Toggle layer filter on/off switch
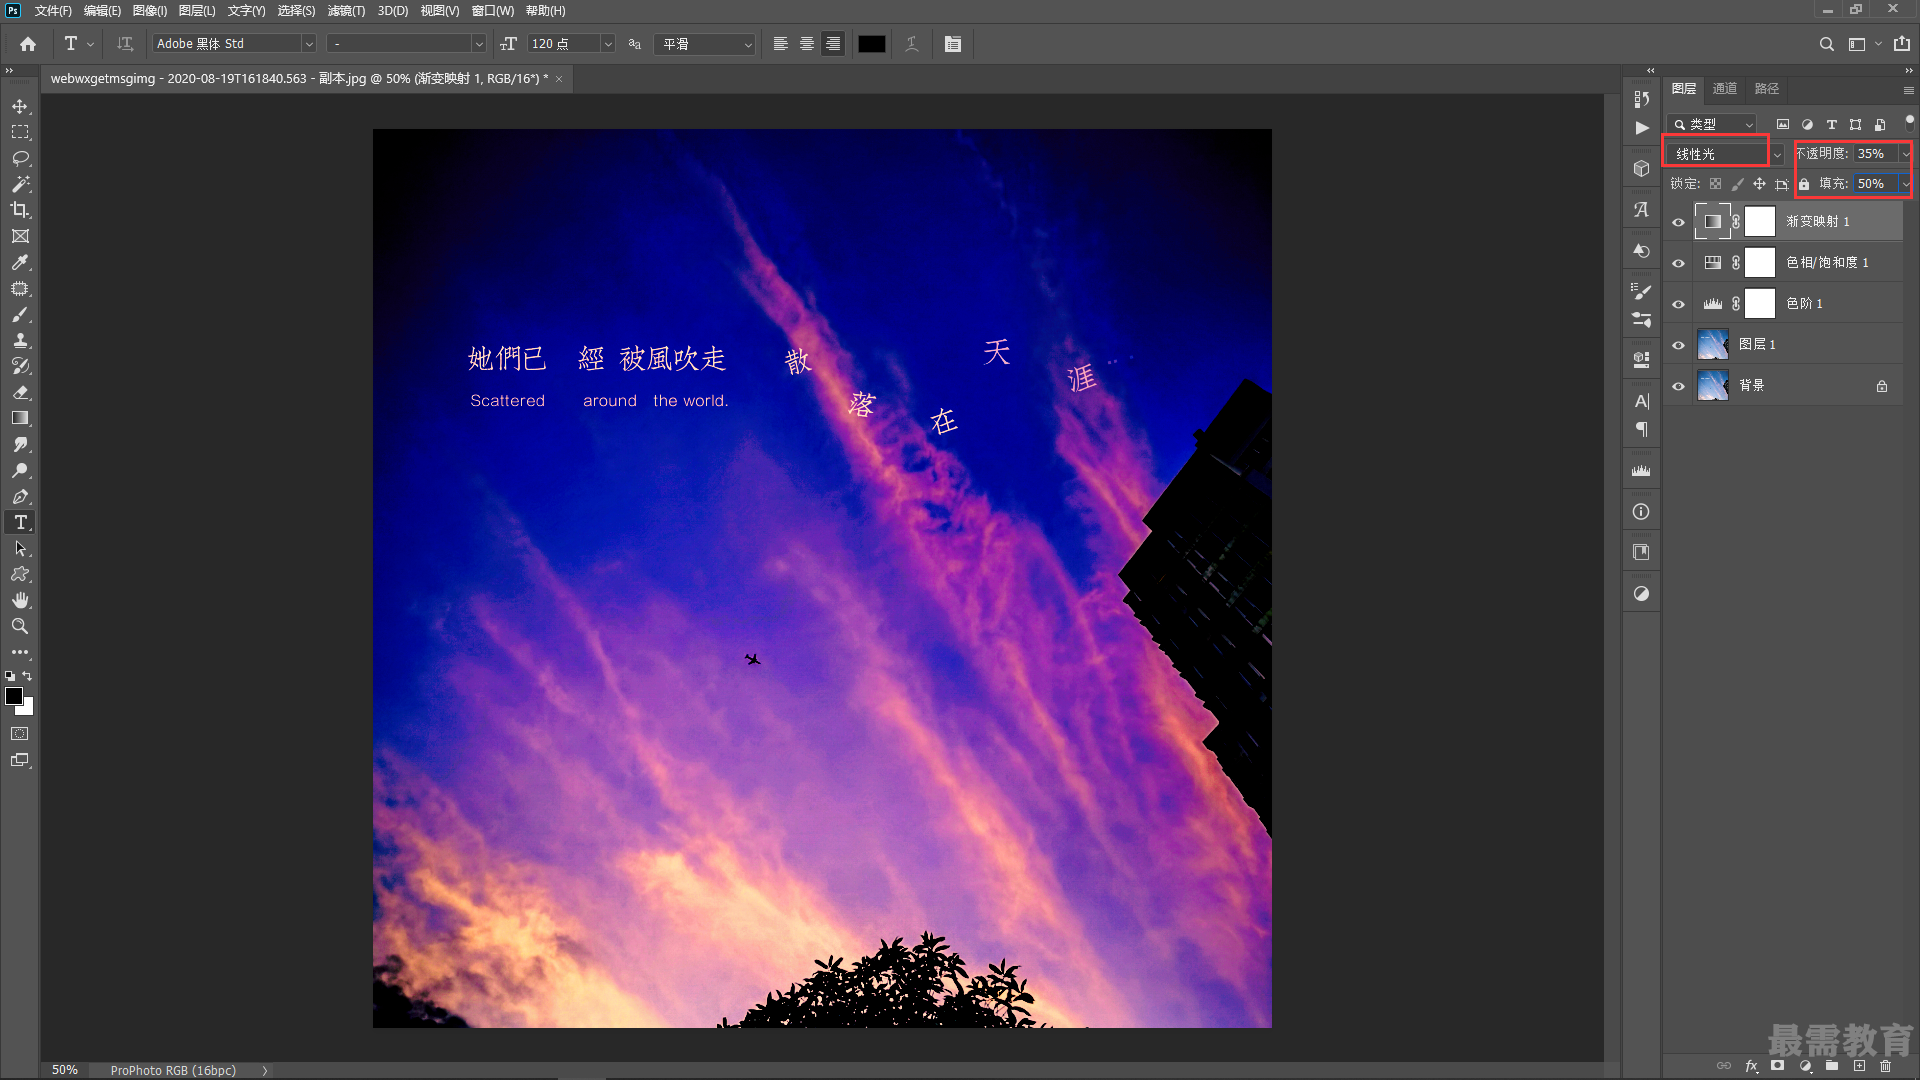 click(x=1909, y=122)
